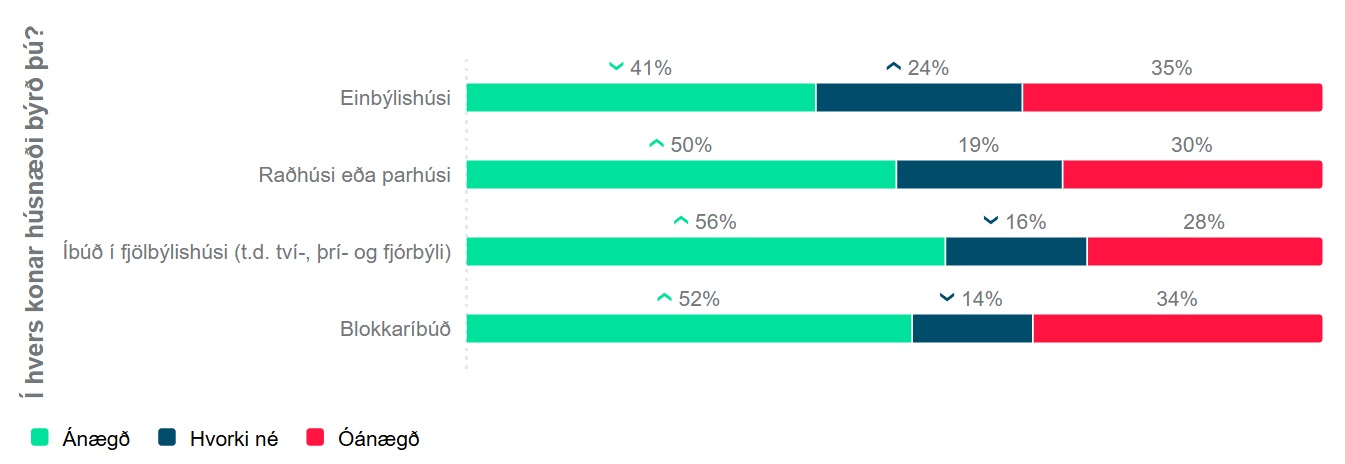Select the Einbýlishúsi category label

395,98
